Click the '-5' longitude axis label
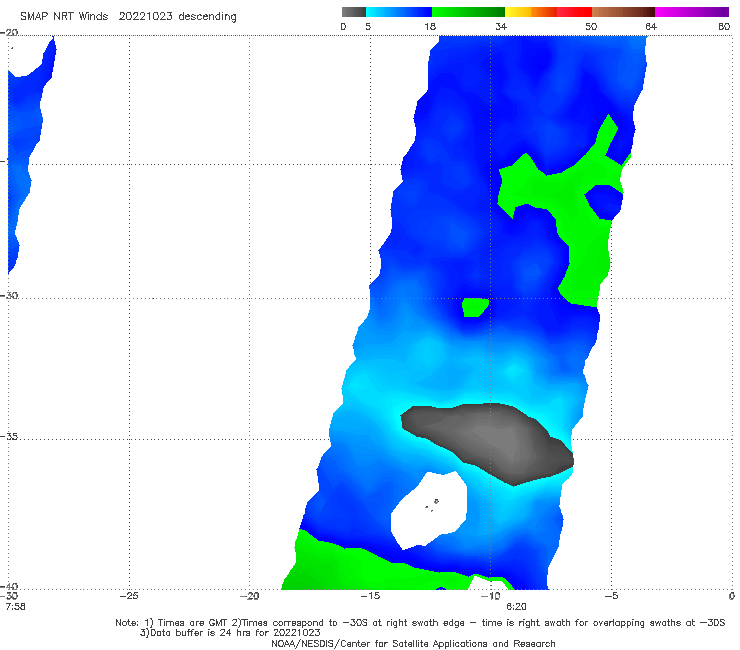This screenshot has height=650, width=740. click(611, 596)
